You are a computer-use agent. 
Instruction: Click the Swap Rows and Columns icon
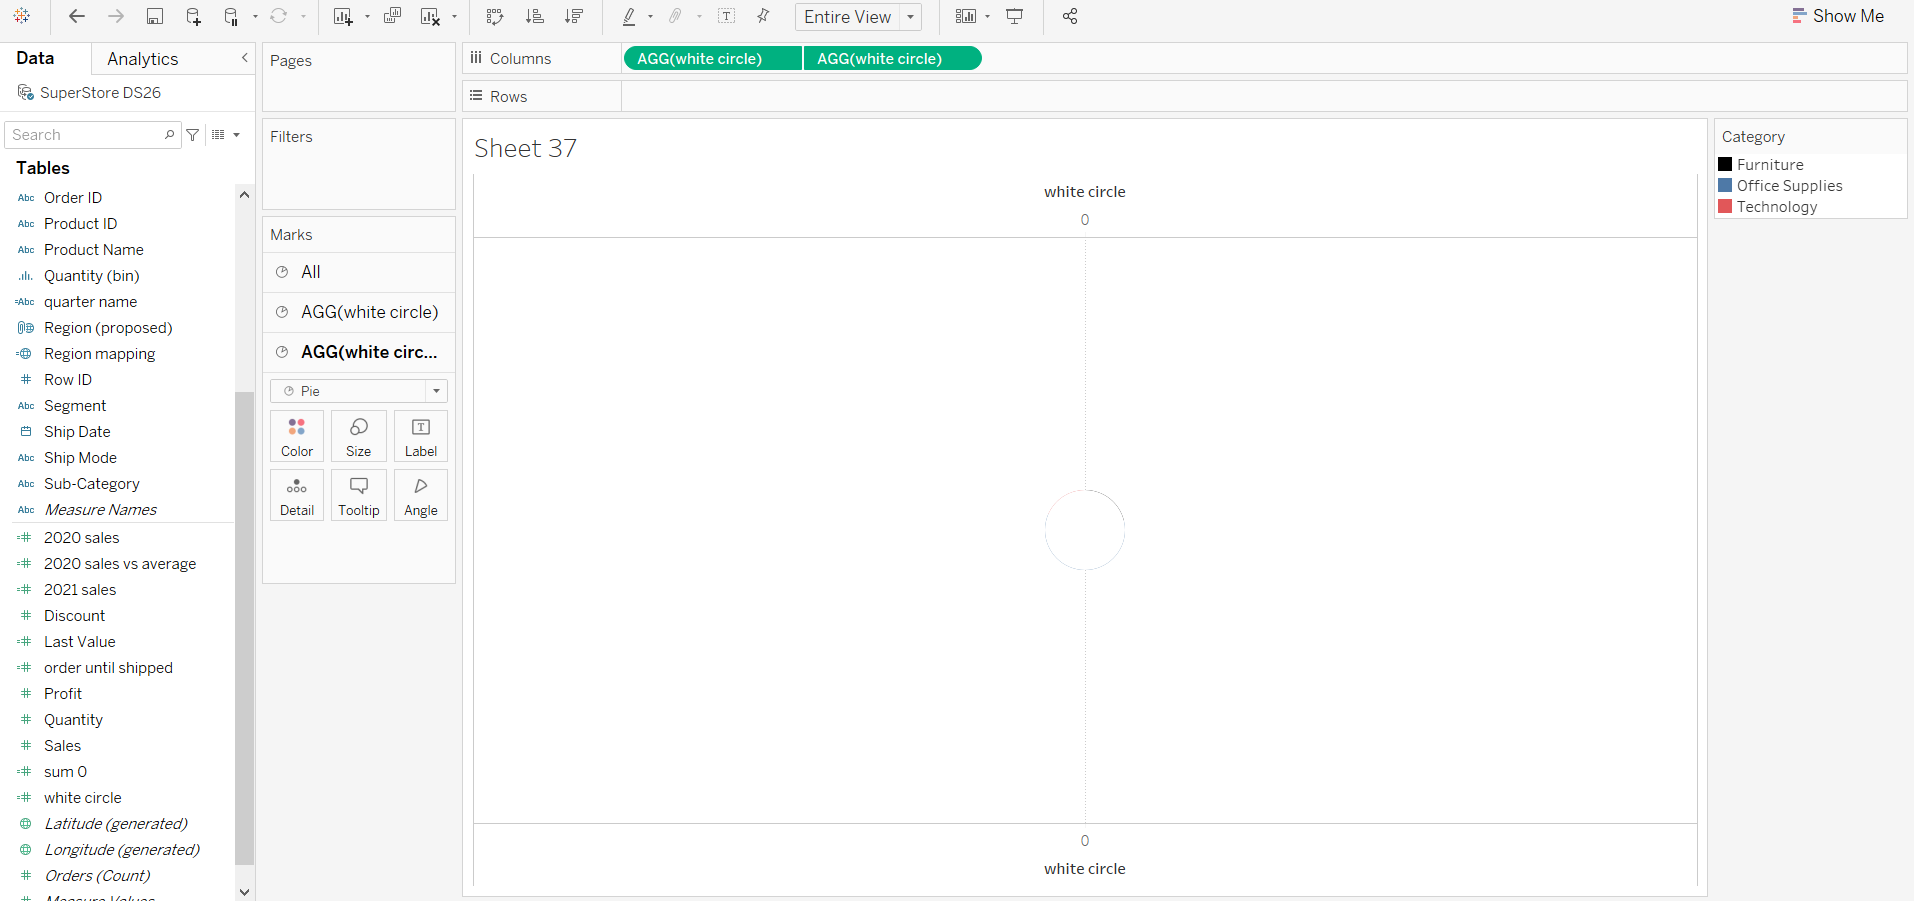(495, 16)
